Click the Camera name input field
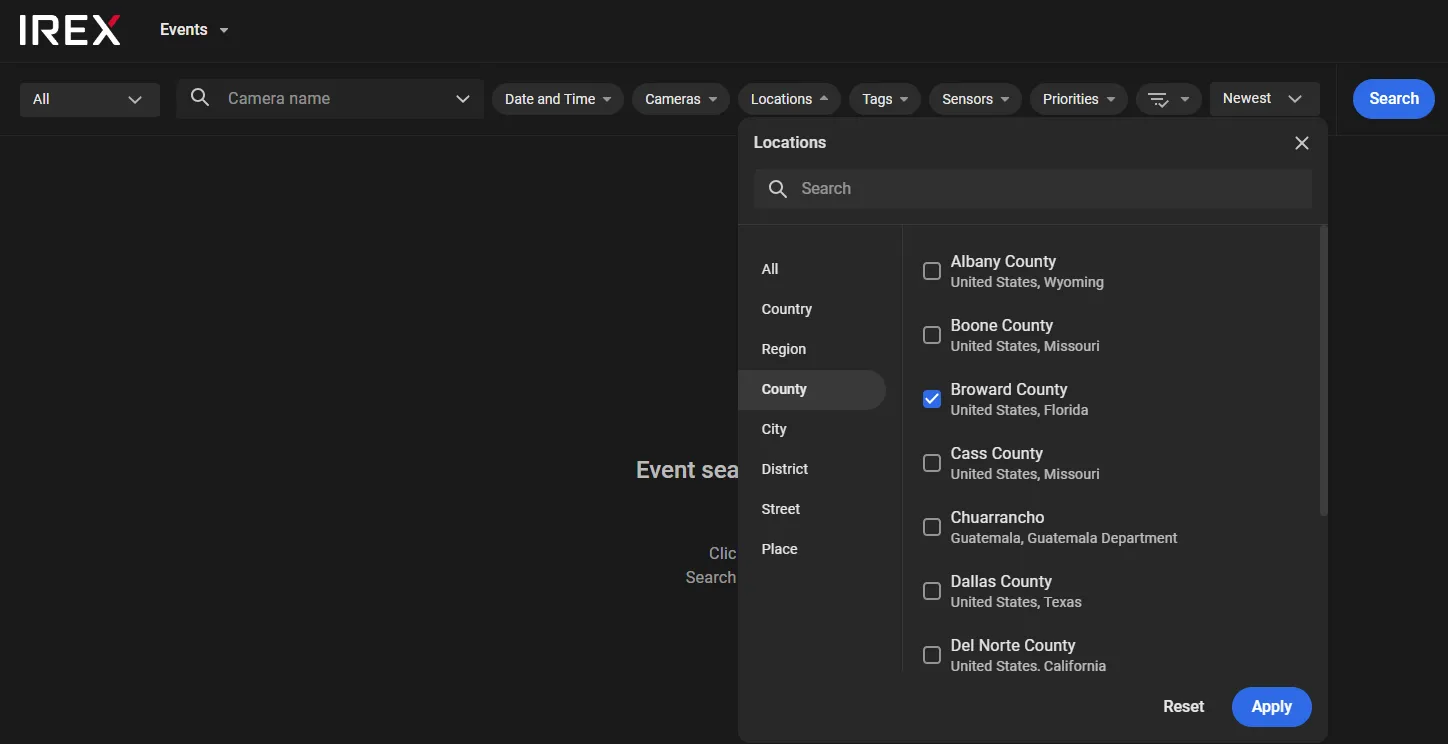The width and height of the screenshot is (1448, 744). 330,99
